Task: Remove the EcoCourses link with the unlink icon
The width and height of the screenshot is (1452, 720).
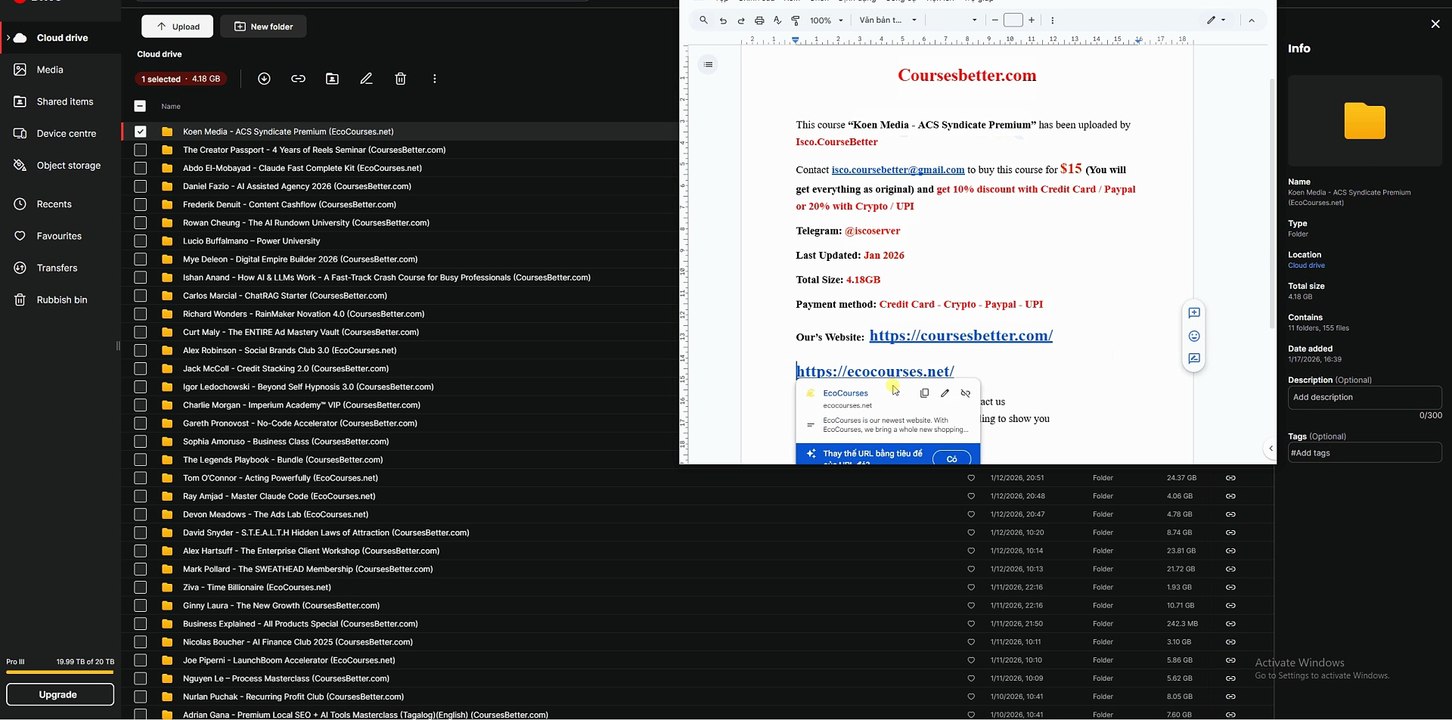Action: click(965, 393)
